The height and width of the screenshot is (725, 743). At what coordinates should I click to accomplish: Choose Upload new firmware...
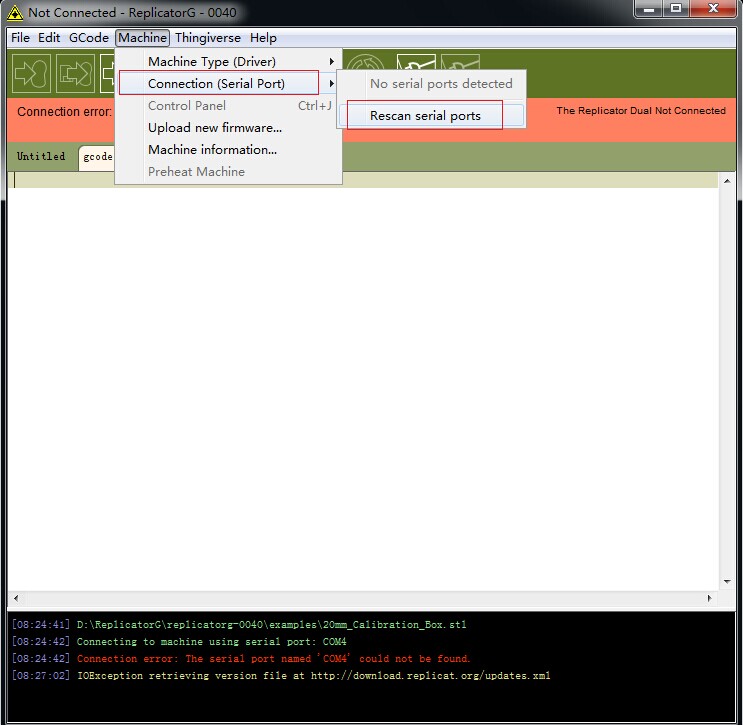(x=228, y=127)
